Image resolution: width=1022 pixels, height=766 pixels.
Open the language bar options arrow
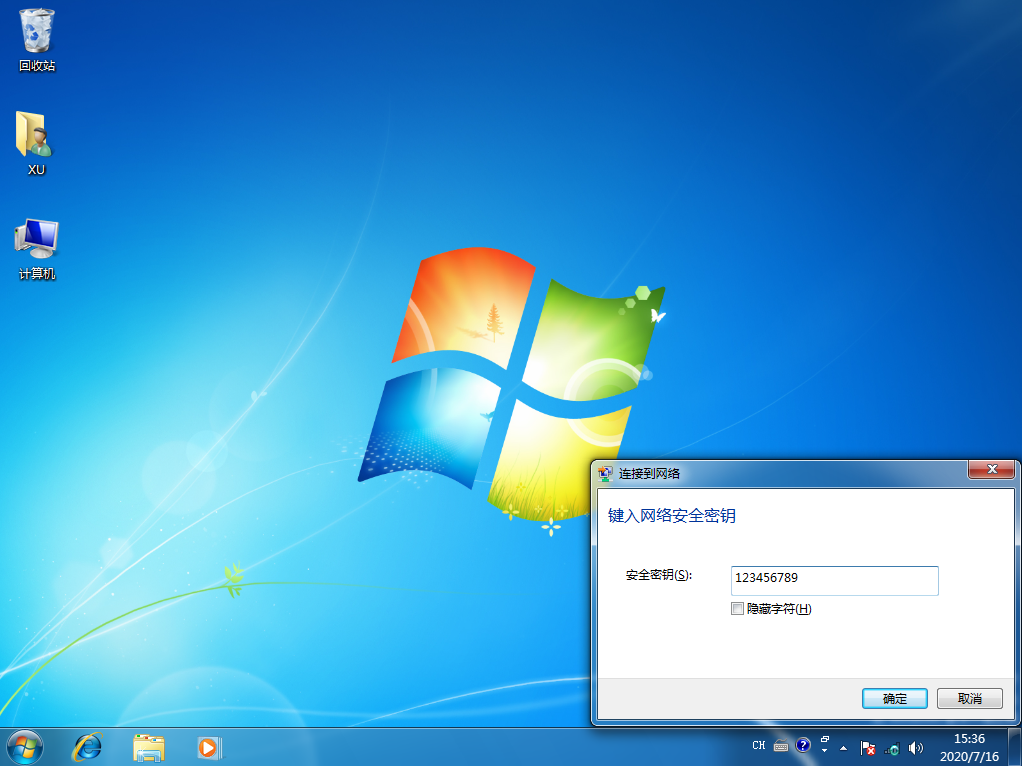tap(825, 751)
